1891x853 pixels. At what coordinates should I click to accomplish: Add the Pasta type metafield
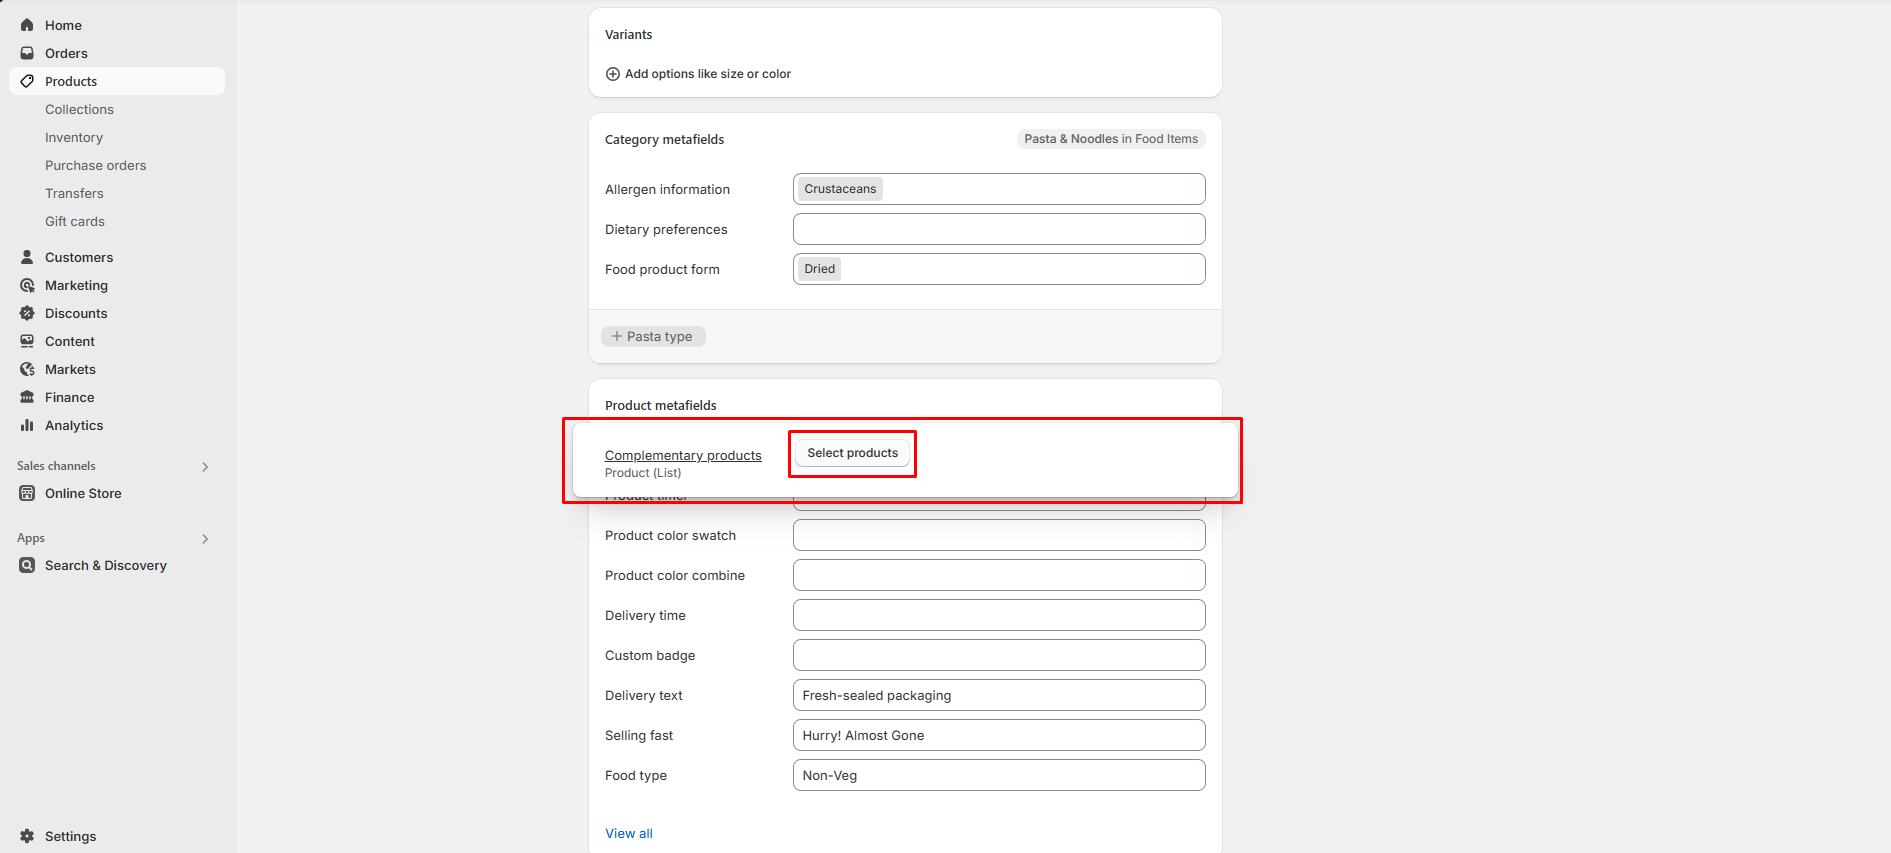pyautogui.click(x=653, y=337)
